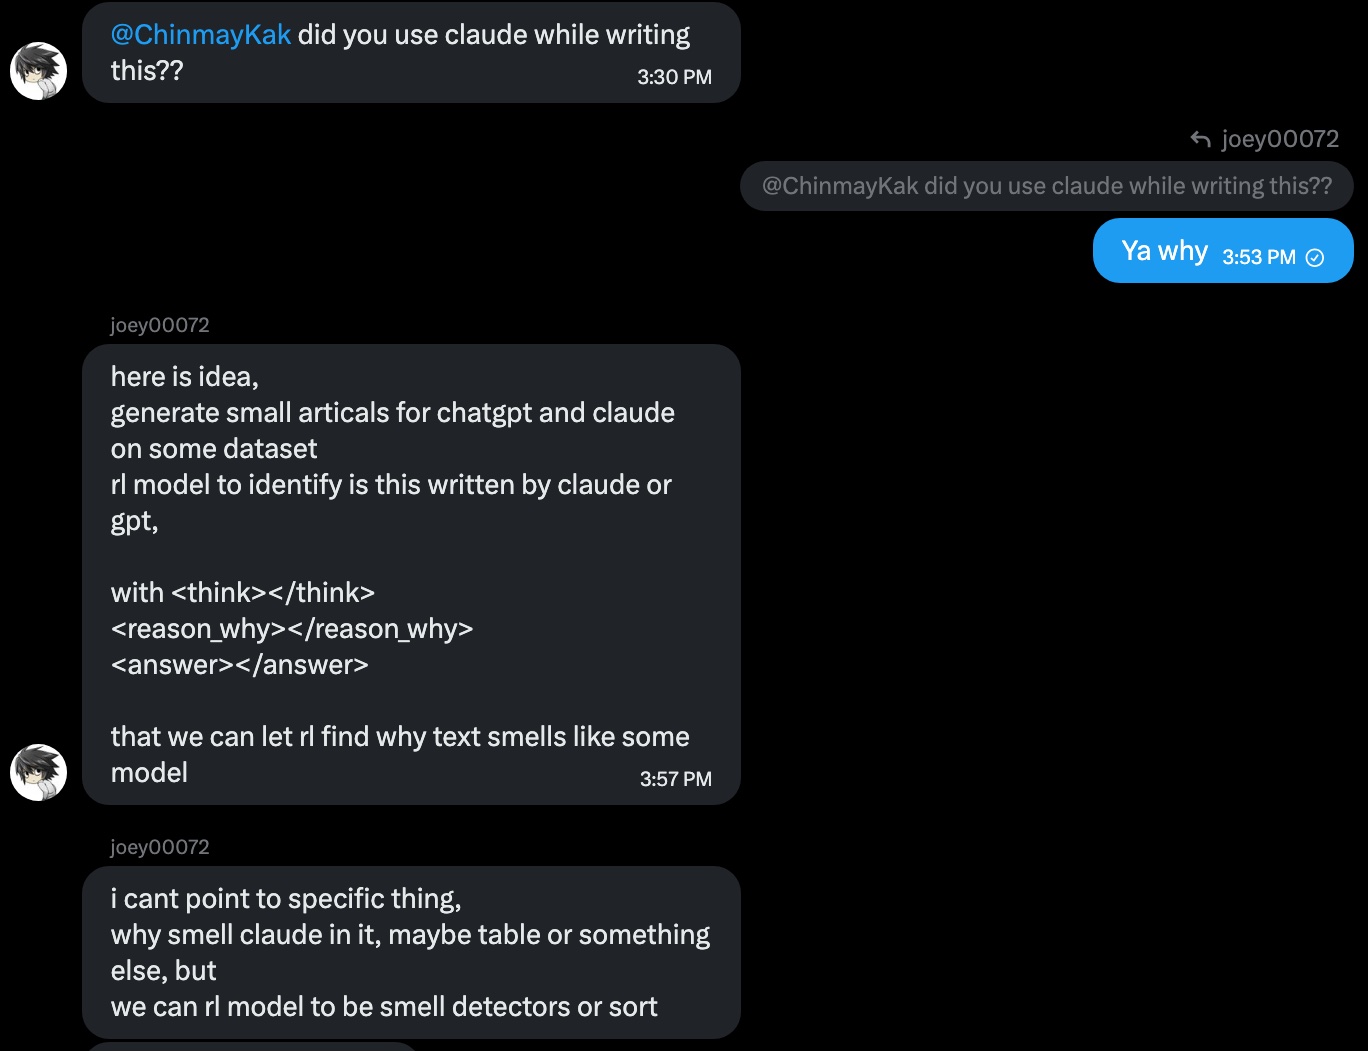
Task: Open the @ChinmayKak mention link
Action: pos(201,34)
